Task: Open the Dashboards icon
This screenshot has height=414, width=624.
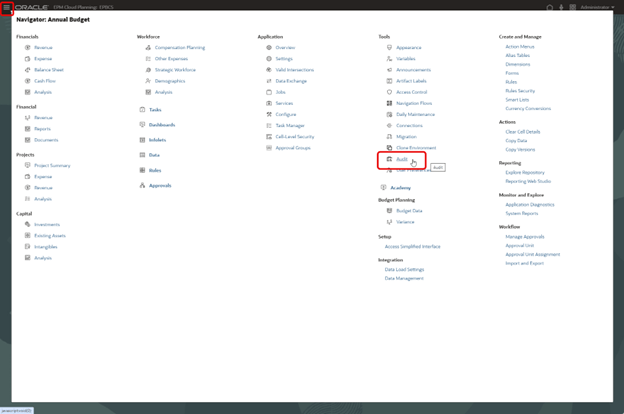Action: (142, 124)
